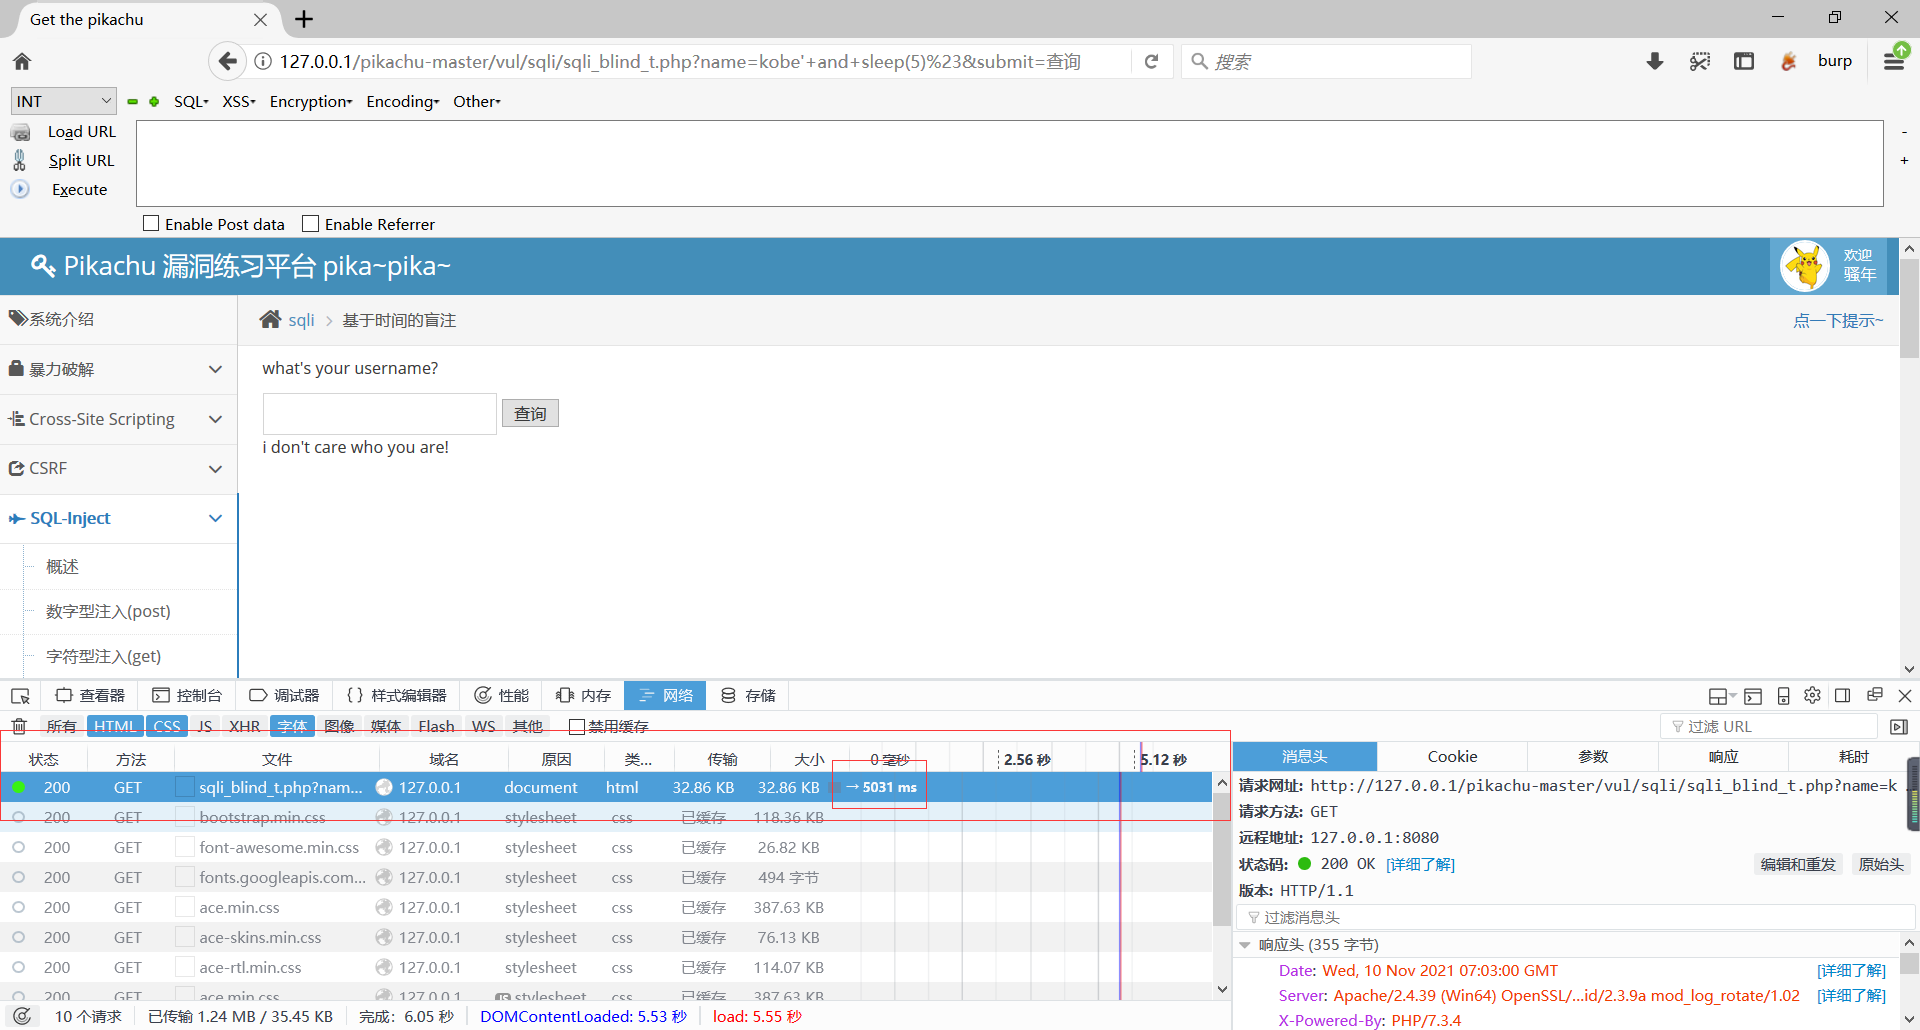This screenshot has height=1030, width=1920.
Task: Reload the page with the refresh icon
Action: (1151, 61)
